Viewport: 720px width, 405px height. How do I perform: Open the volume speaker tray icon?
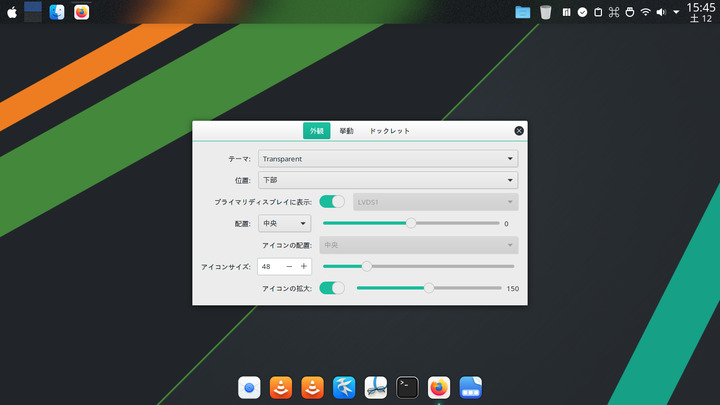661,12
